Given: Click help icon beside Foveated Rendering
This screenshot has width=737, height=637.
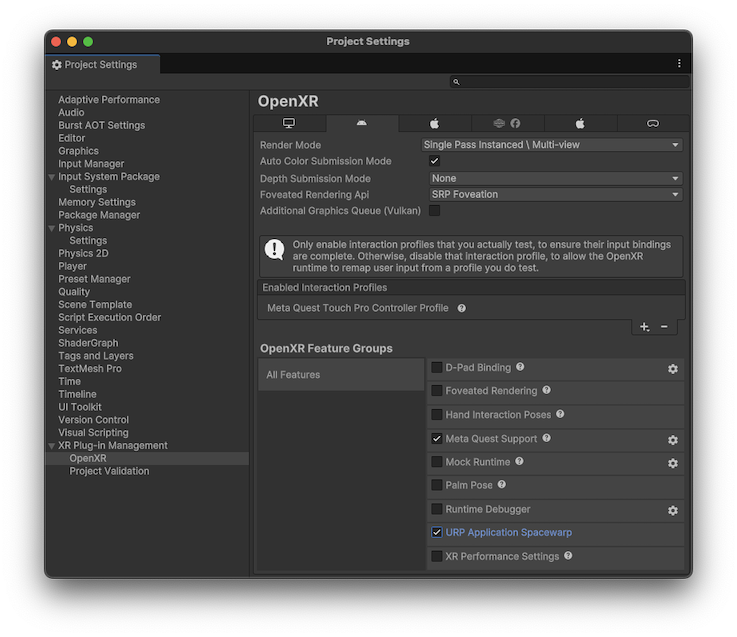Looking at the screenshot, I should (x=546, y=391).
